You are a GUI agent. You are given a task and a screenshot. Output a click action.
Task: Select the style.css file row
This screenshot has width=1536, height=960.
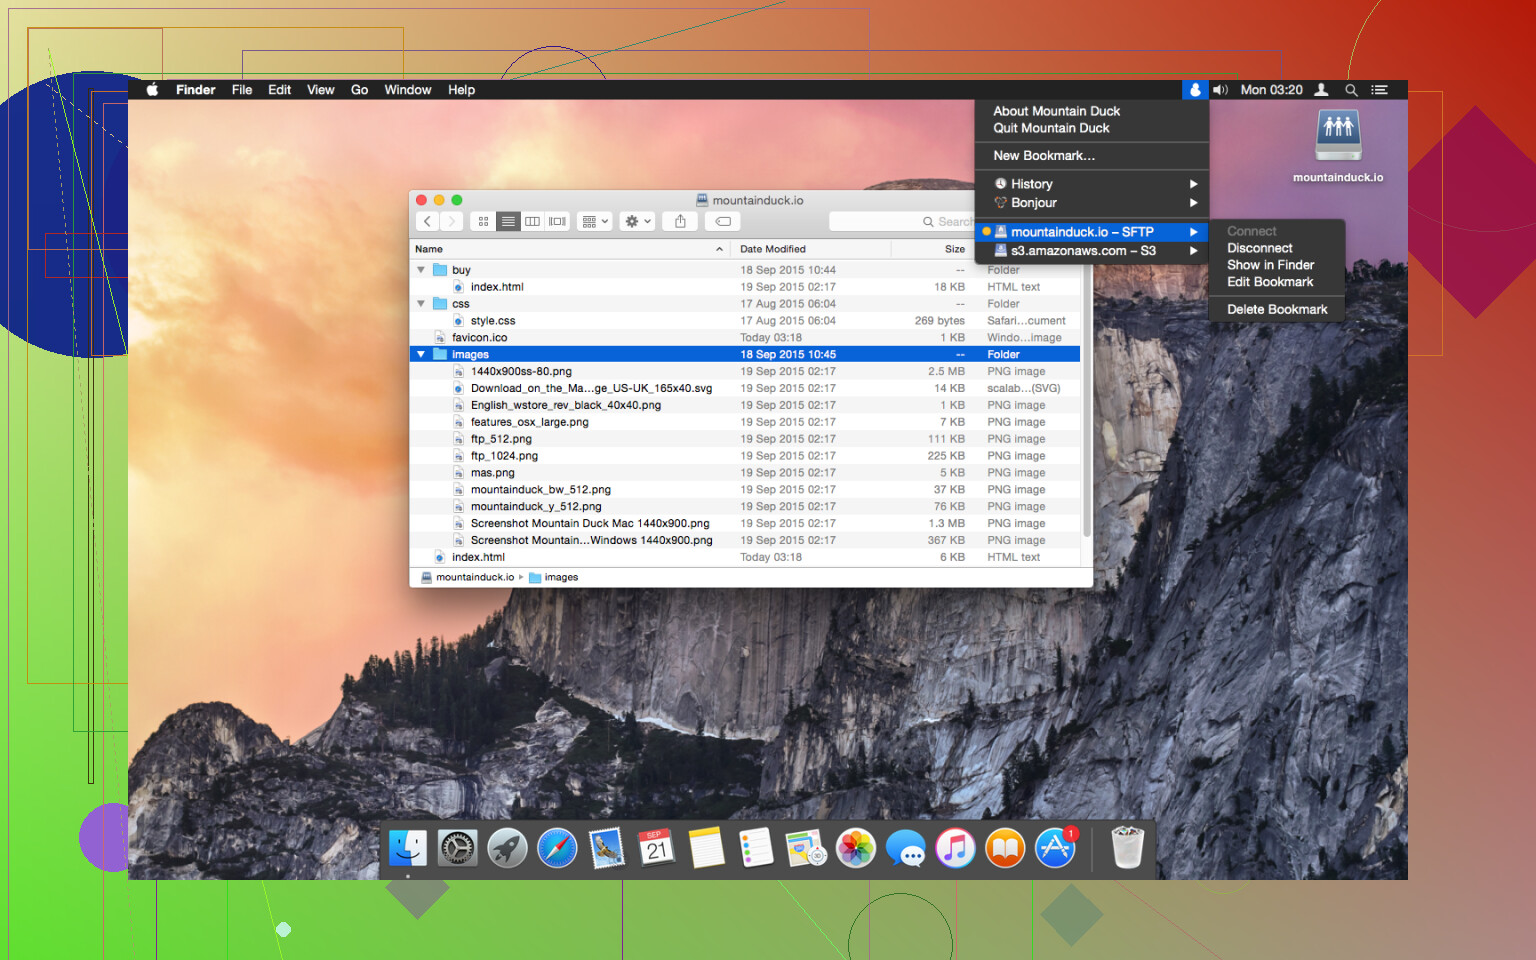click(745, 321)
